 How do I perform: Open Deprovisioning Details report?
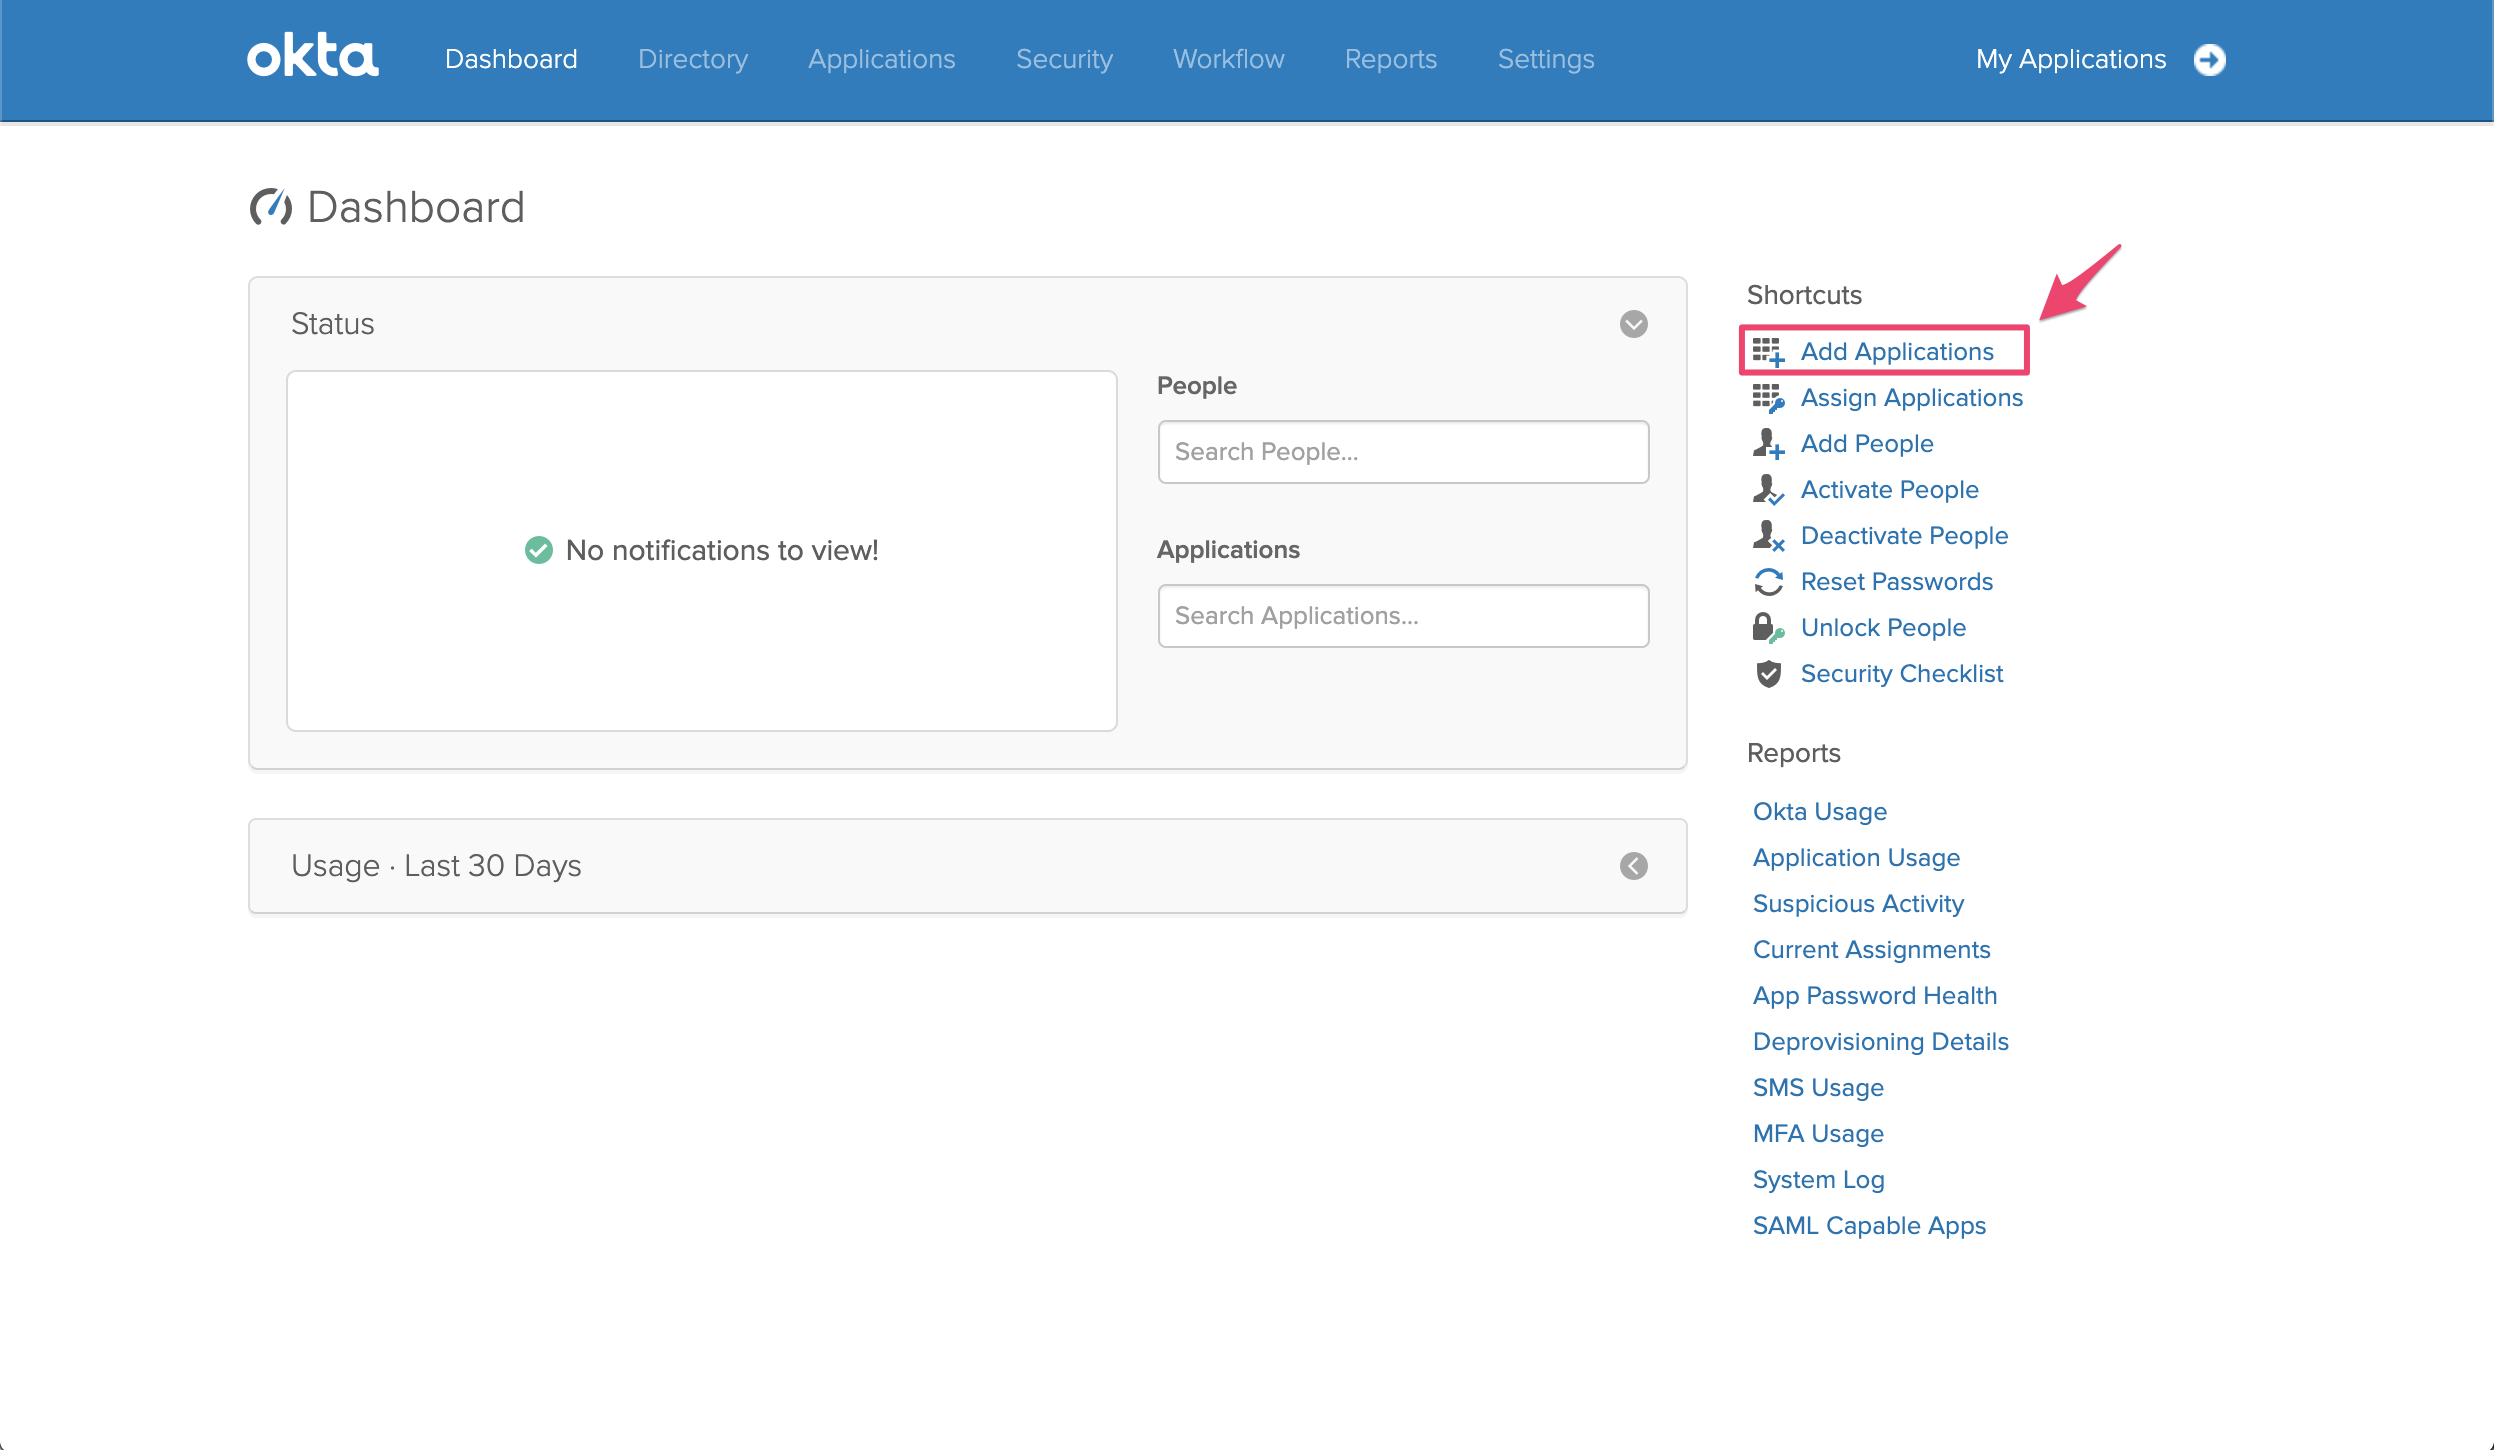[x=1880, y=1042]
